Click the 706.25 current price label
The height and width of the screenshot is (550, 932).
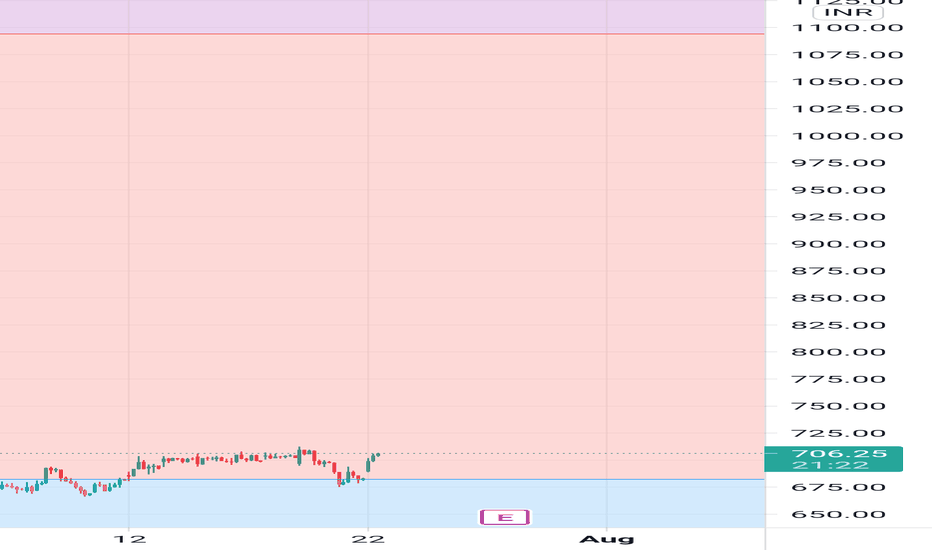pos(839,453)
